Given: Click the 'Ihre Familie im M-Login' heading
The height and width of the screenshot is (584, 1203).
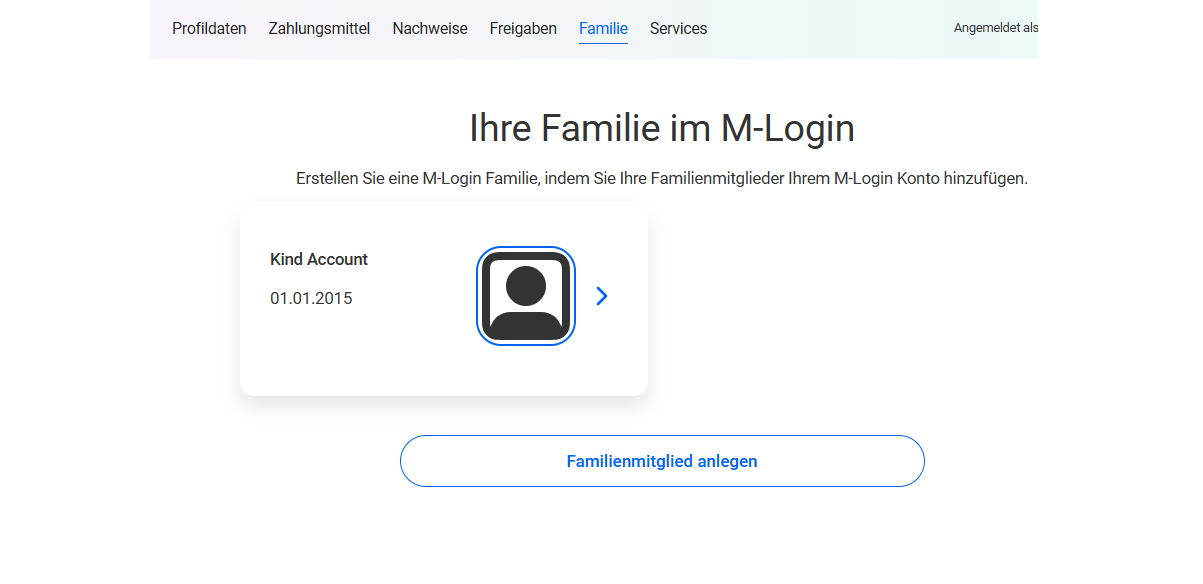Looking at the screenshot, I should click(x=662, y=128).
